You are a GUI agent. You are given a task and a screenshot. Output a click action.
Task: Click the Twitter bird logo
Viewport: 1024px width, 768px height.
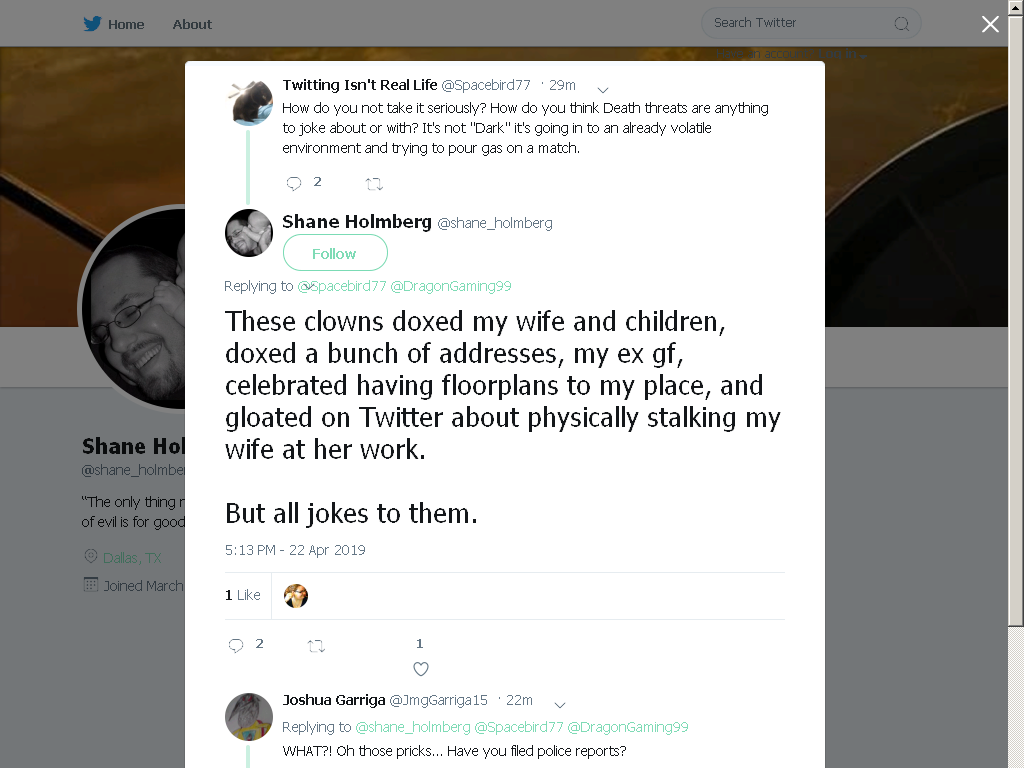[92, 24]
